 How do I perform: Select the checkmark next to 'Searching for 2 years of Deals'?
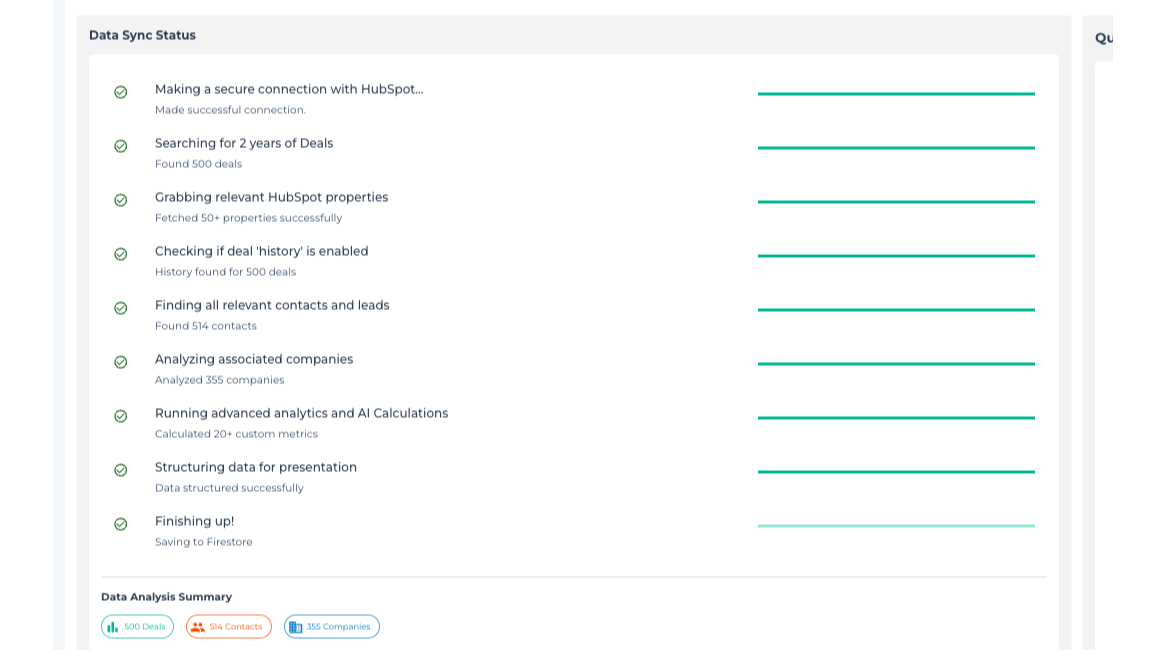121,145
